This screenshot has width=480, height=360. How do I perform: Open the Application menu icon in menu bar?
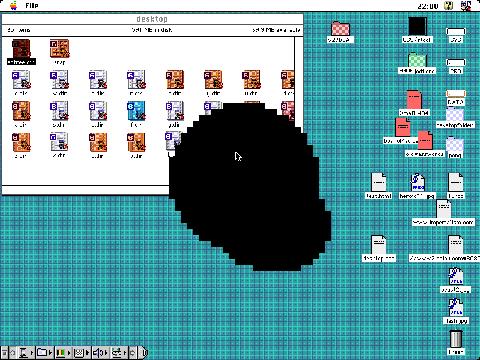pyautogui.click(x=466, y=5)
